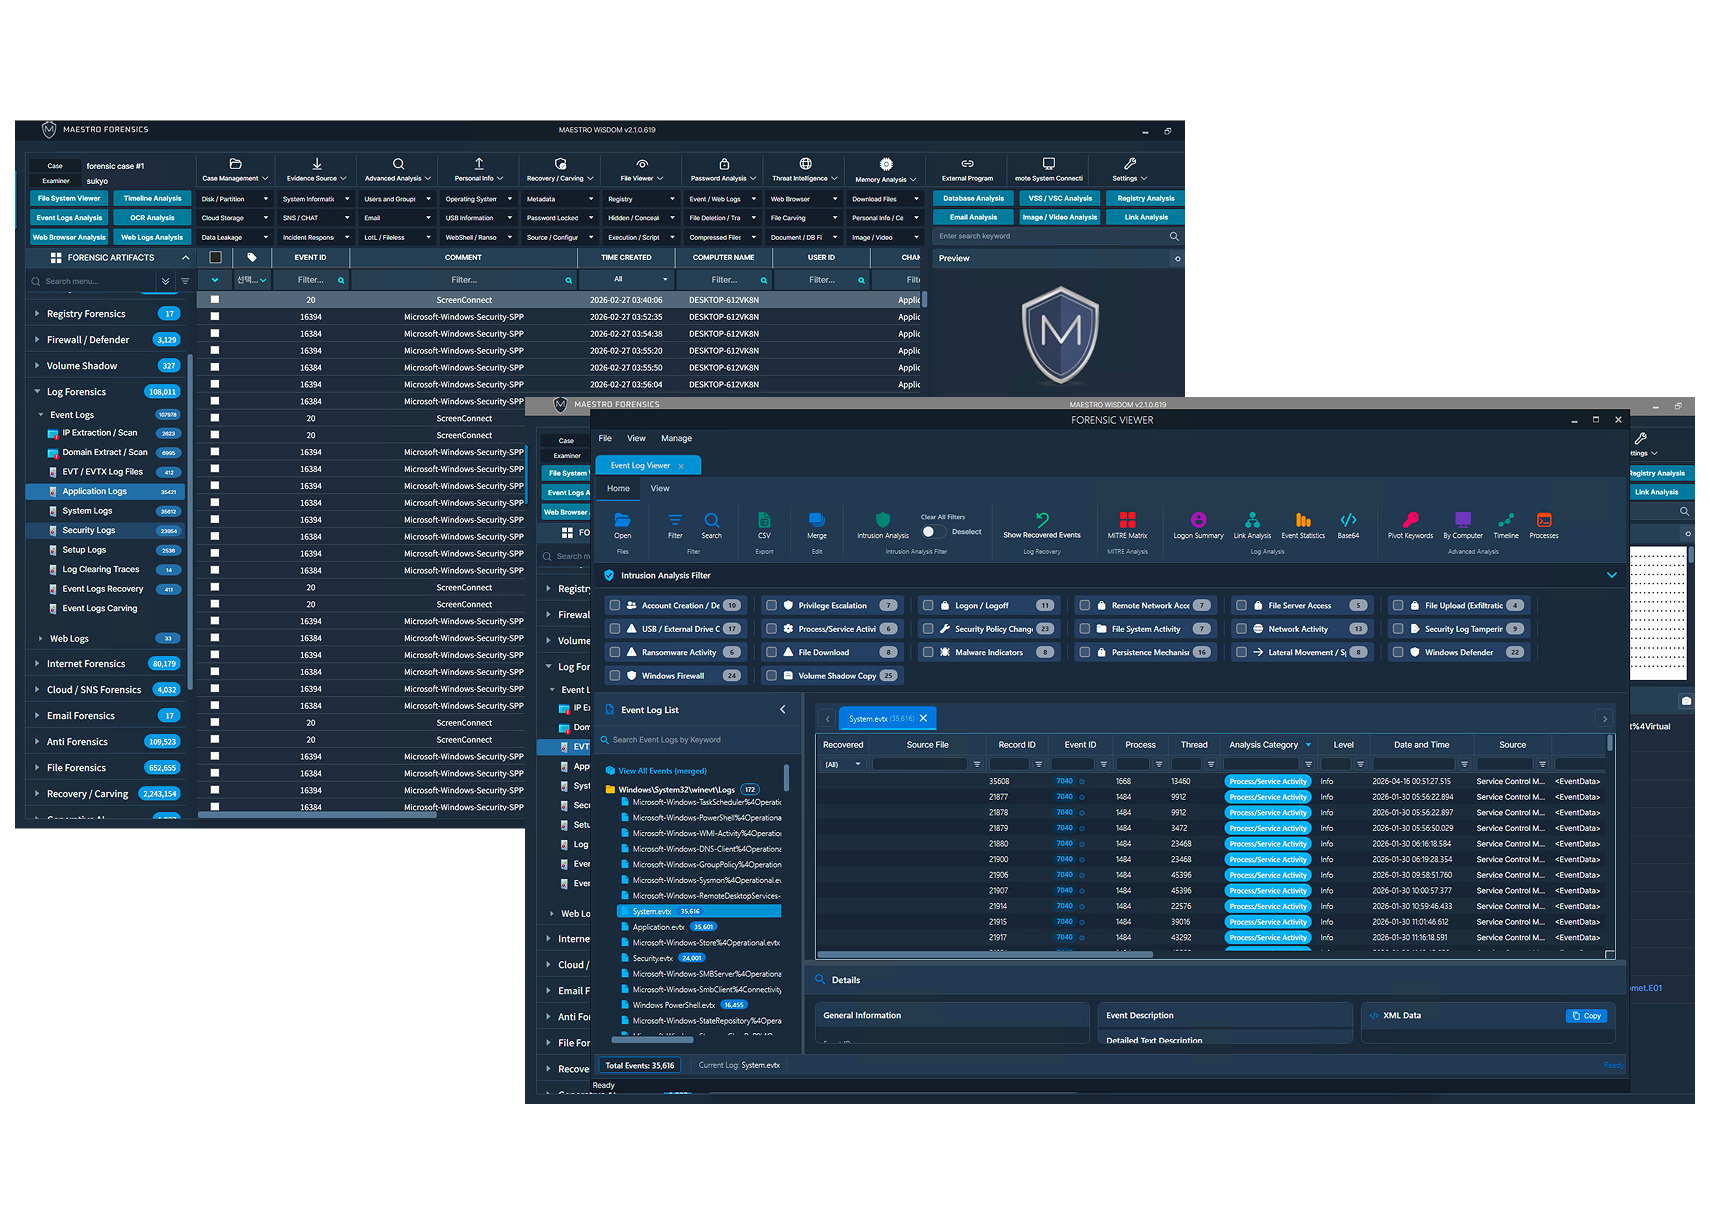Expand the Internet Forensics tree node
The height and width of the screenshot is (1224, 1710).
pos(37,664)
